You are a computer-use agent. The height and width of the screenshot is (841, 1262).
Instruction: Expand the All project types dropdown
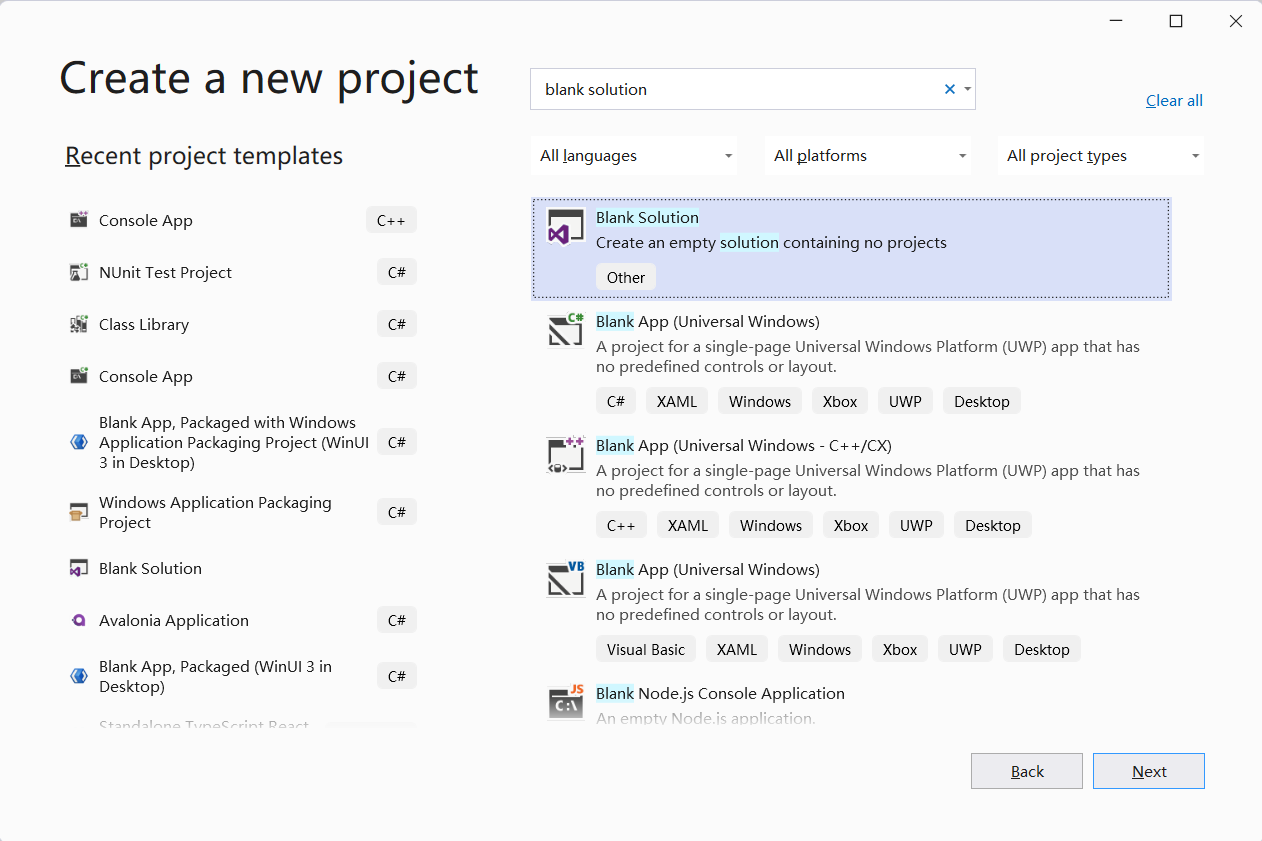pyautogui.click(x=1101, y=156)
